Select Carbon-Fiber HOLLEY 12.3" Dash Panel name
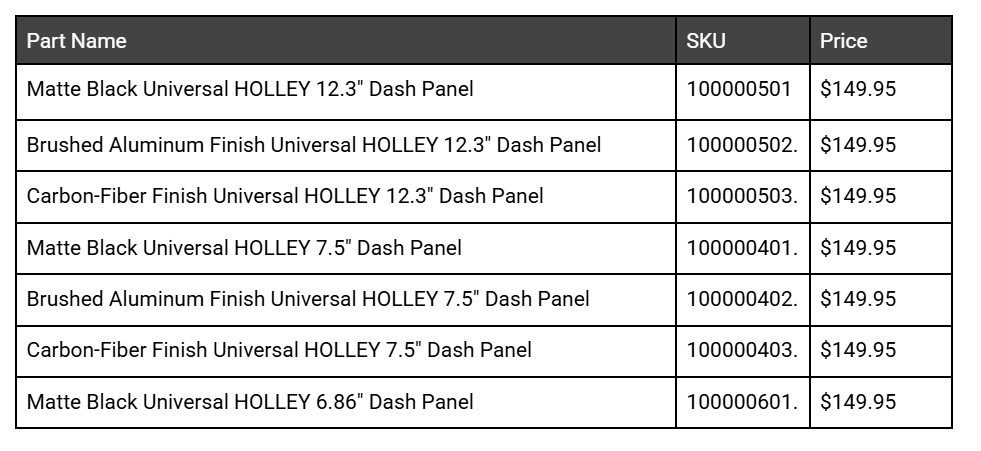The width and height of the screenshot is (981, 451). (x=285, y=196)
